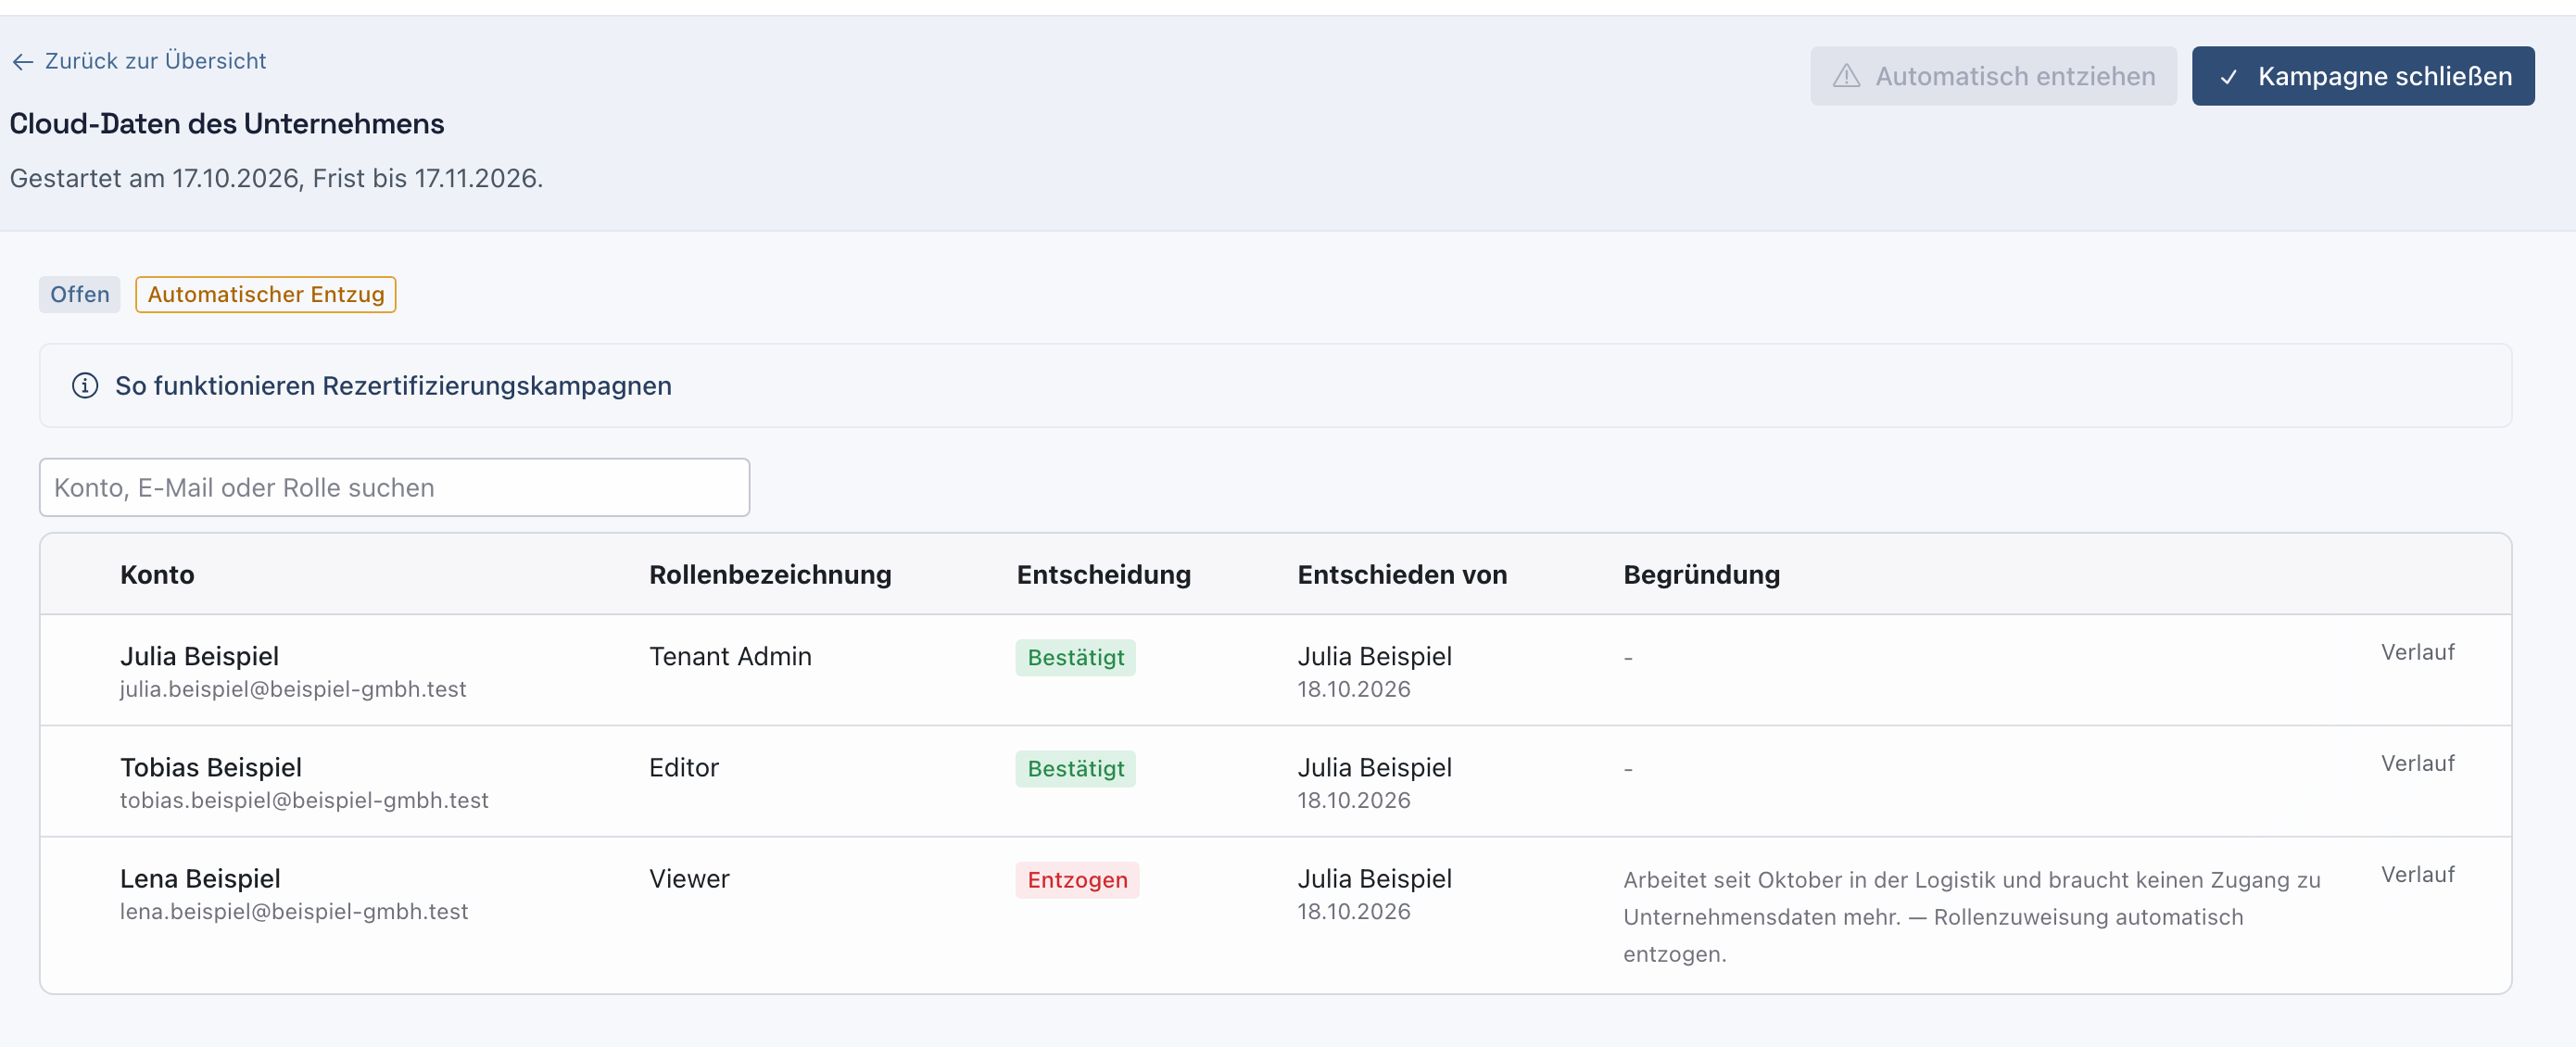The image size is (2576, 1047).
Task: Click the Rollenbezeichnung column header
Action: click(x=770, y=575)
